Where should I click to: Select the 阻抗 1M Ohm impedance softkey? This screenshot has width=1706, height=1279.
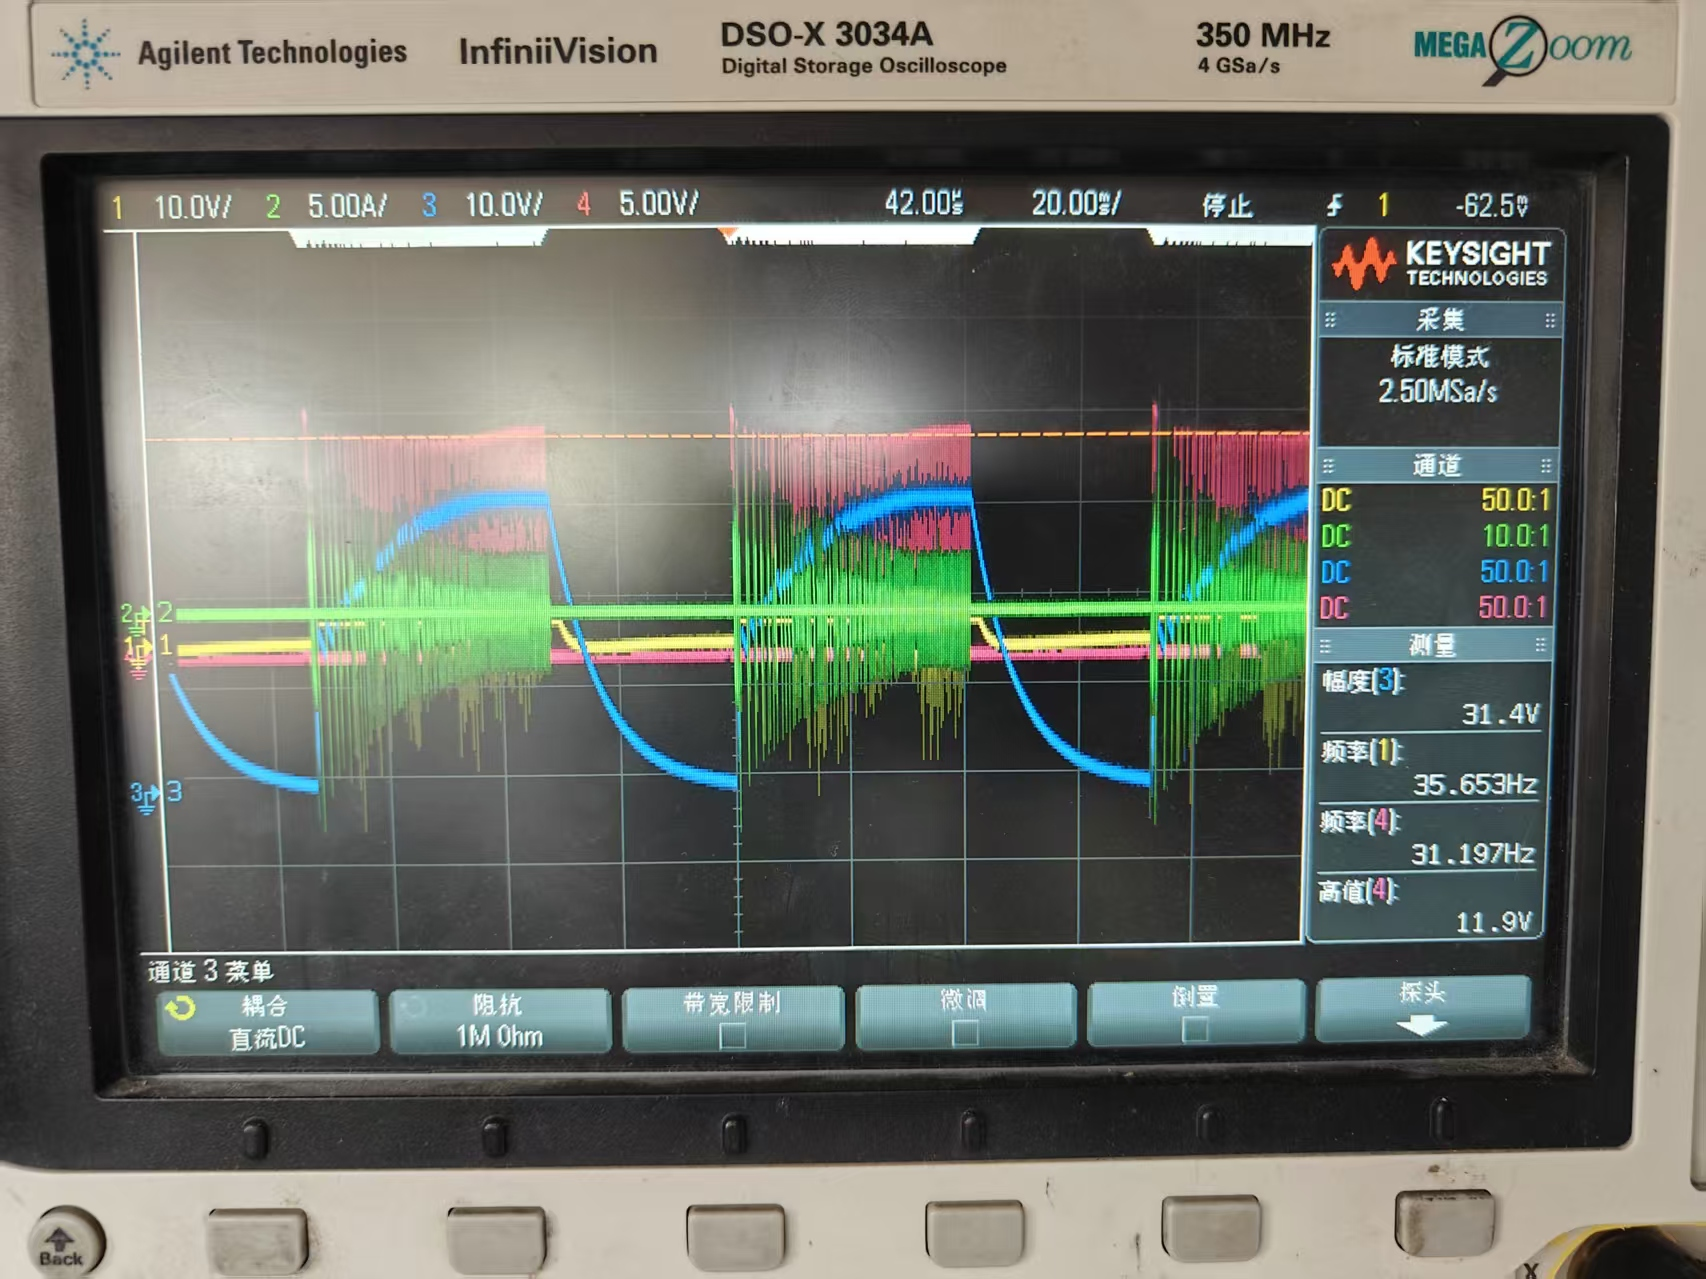[x=499, y=1021]
